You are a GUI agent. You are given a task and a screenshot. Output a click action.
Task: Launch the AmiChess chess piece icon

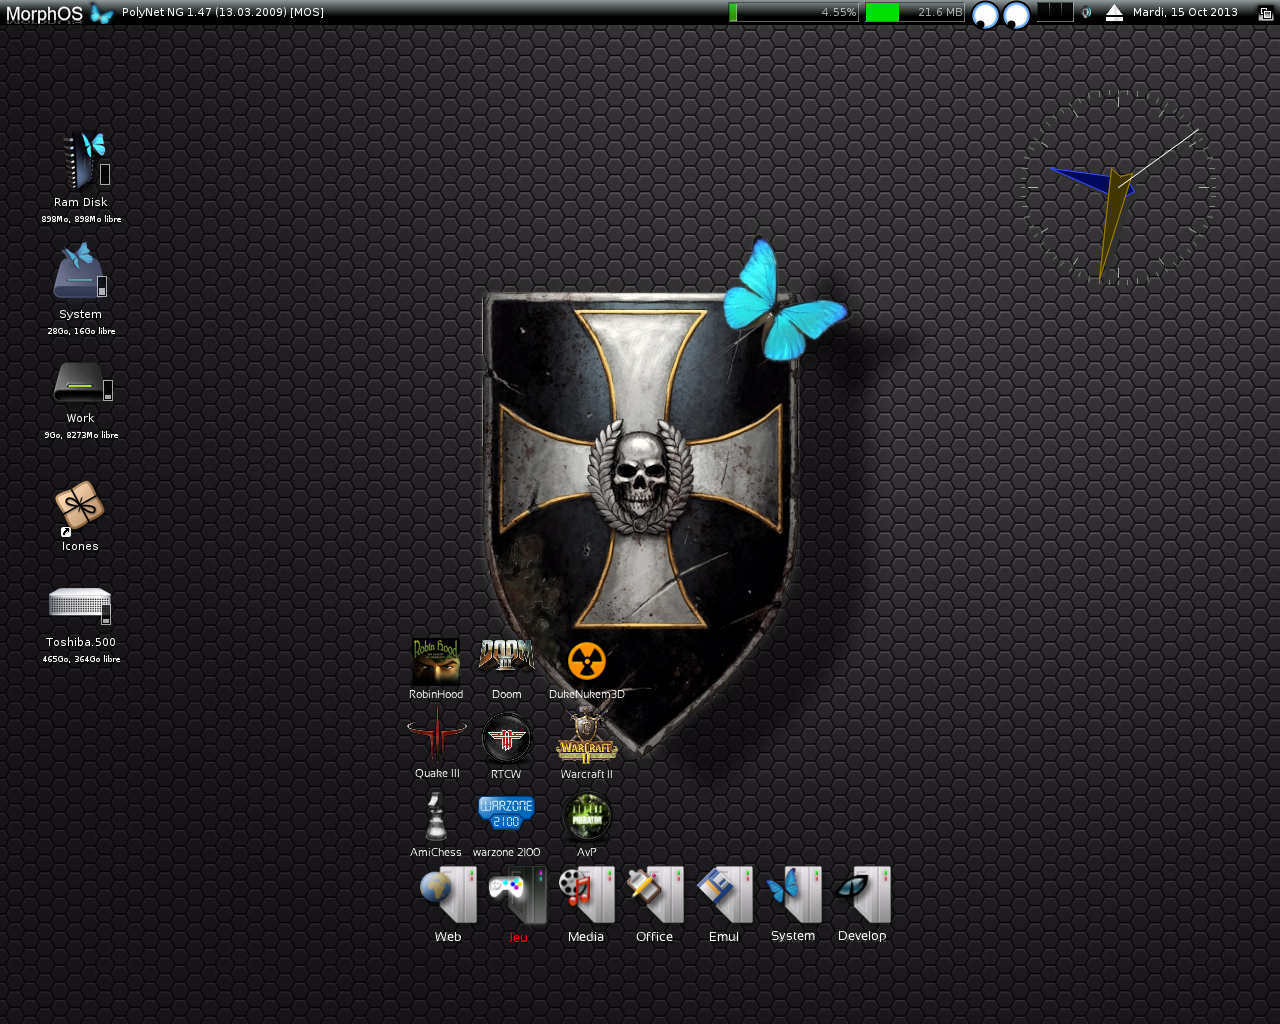[435, 816]
